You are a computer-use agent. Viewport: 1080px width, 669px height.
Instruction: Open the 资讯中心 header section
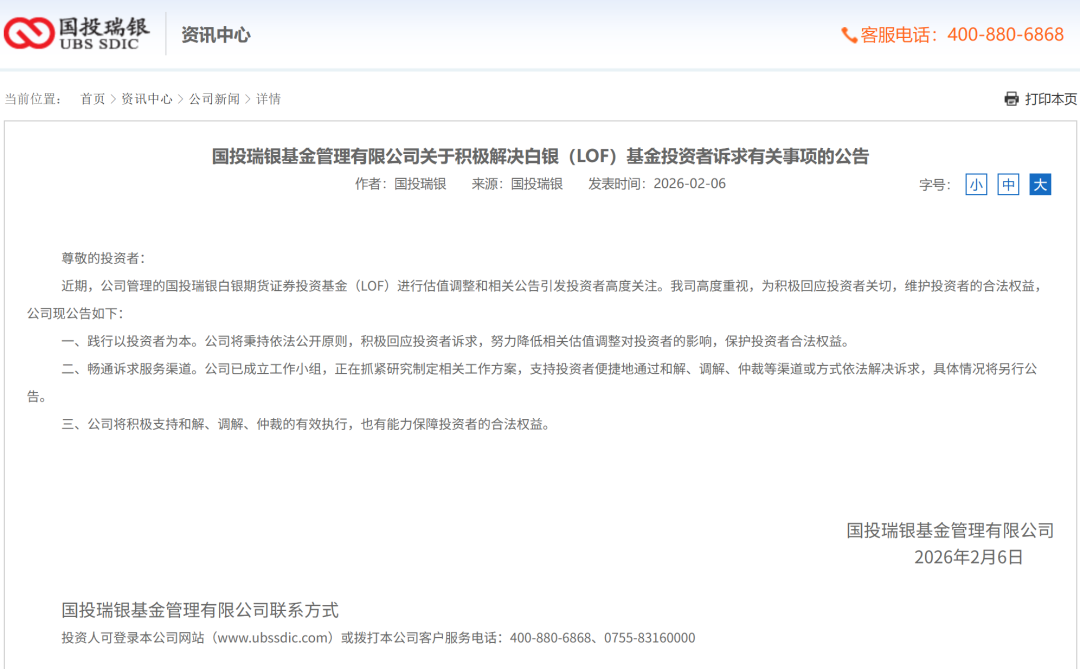click(x=215, y=35)
